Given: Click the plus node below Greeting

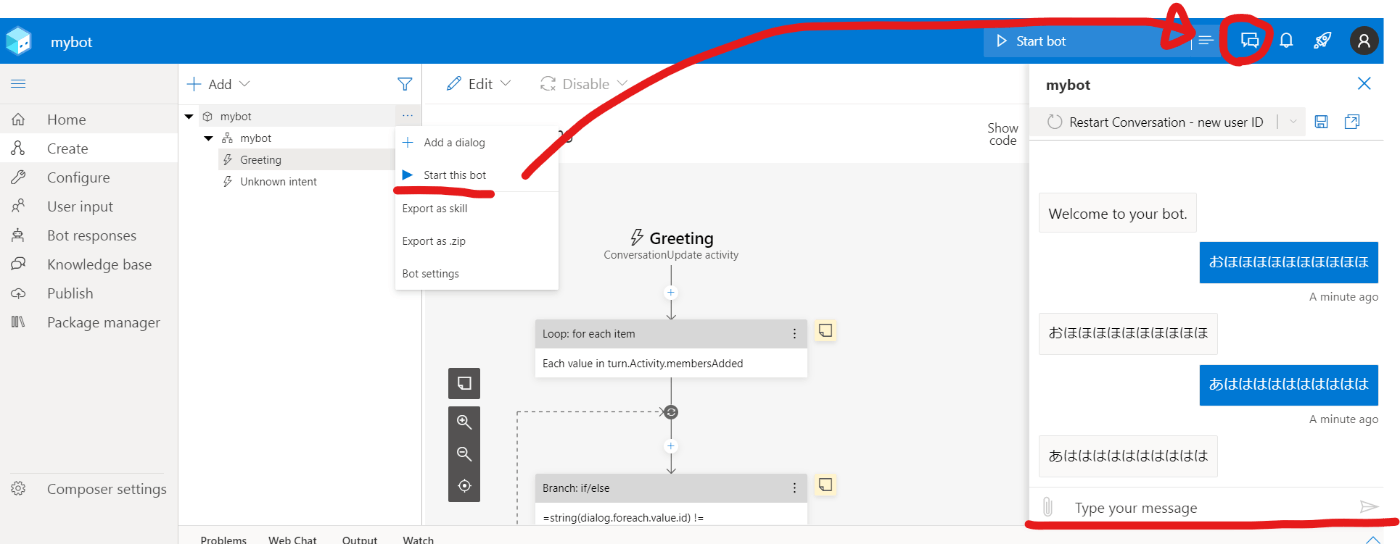Looking at the screenshot, I should (671, 293).
